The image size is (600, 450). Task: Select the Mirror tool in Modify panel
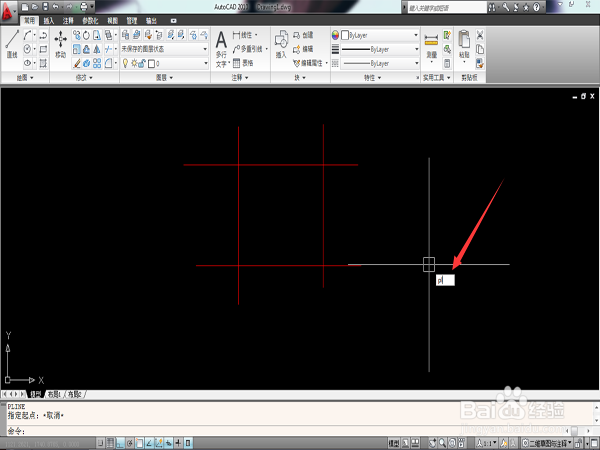click(97, 49)
